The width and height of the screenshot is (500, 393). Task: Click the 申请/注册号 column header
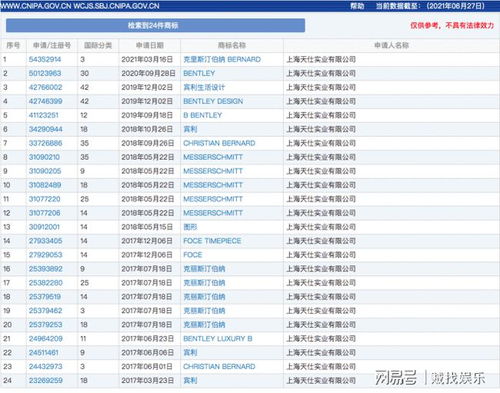[52, 45]
